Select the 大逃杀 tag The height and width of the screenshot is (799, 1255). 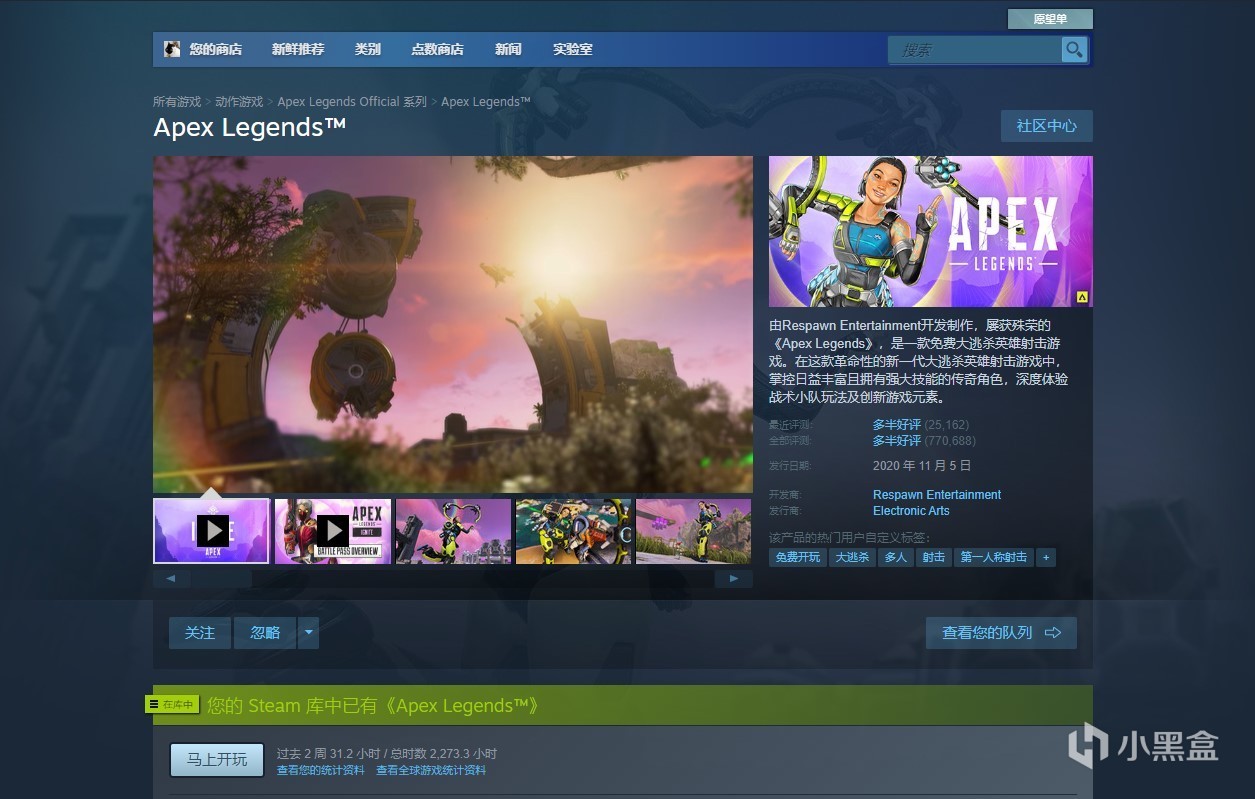(853, 557)
